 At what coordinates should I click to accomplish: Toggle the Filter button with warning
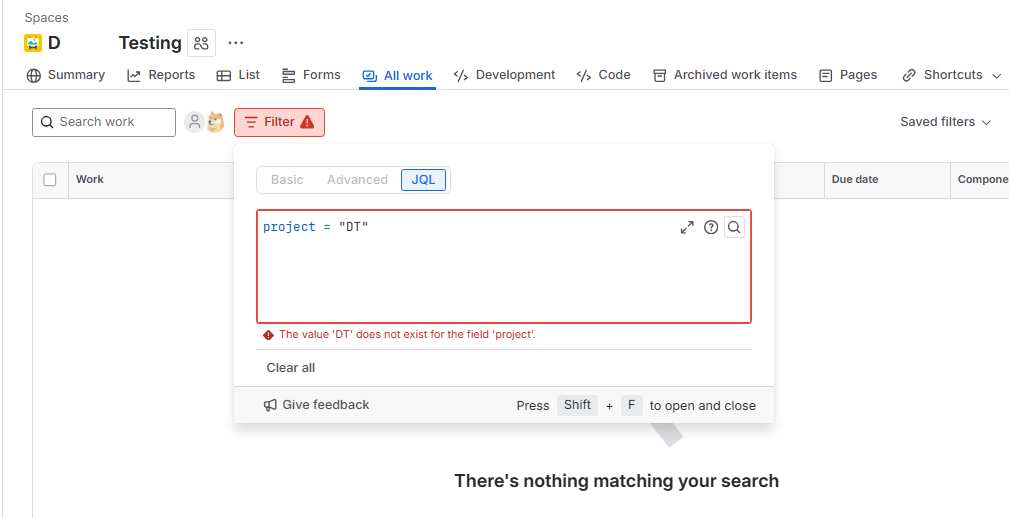pyautogui.click(x=279, y=122)
